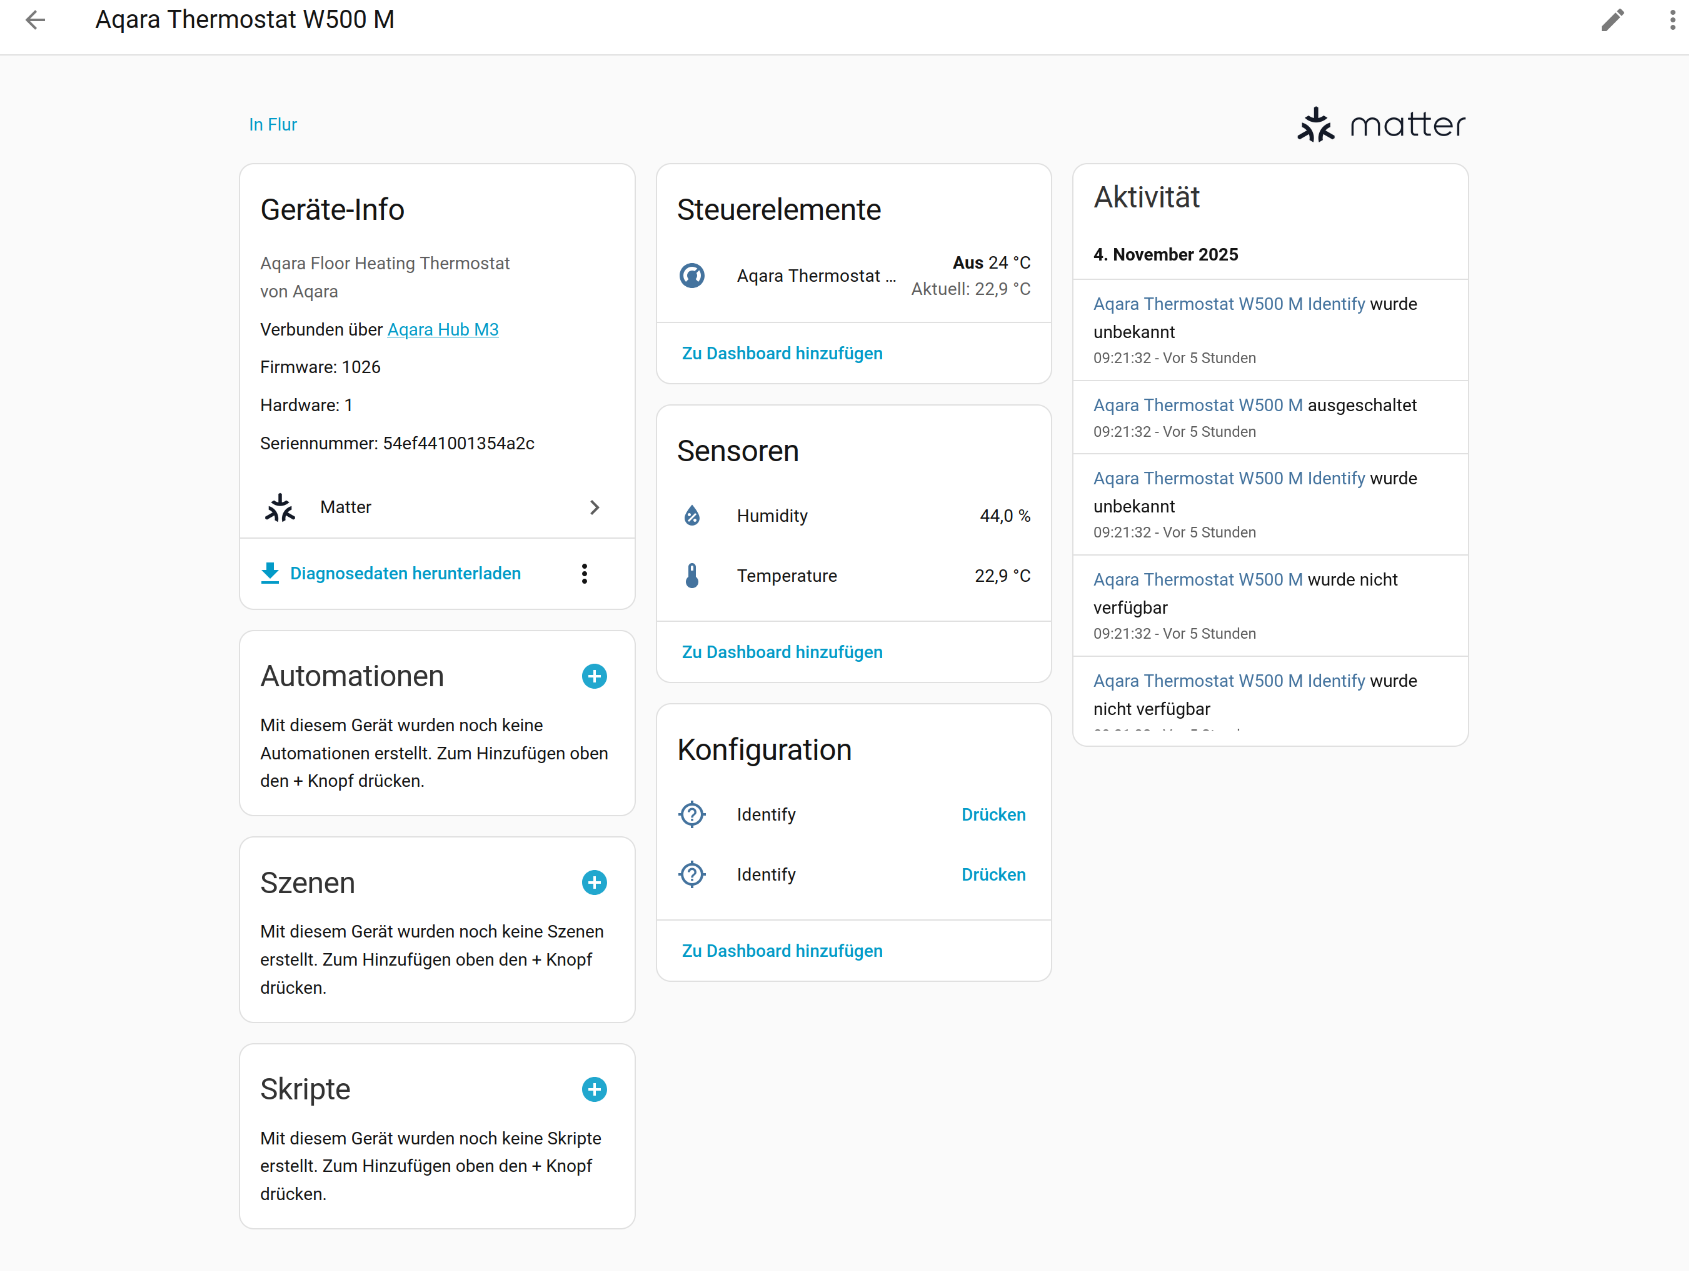
Task: Click the Temperature thermometer icon
Action: 692,576
